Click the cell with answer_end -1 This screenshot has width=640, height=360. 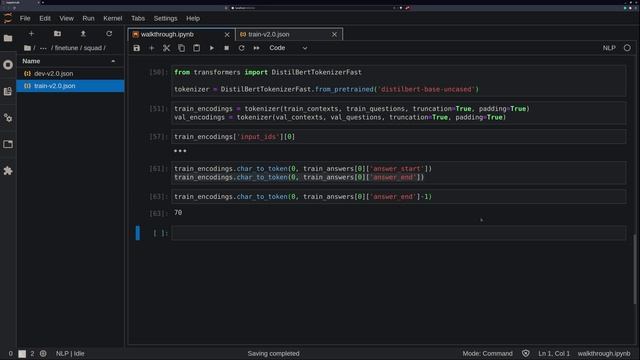point(399,197)
